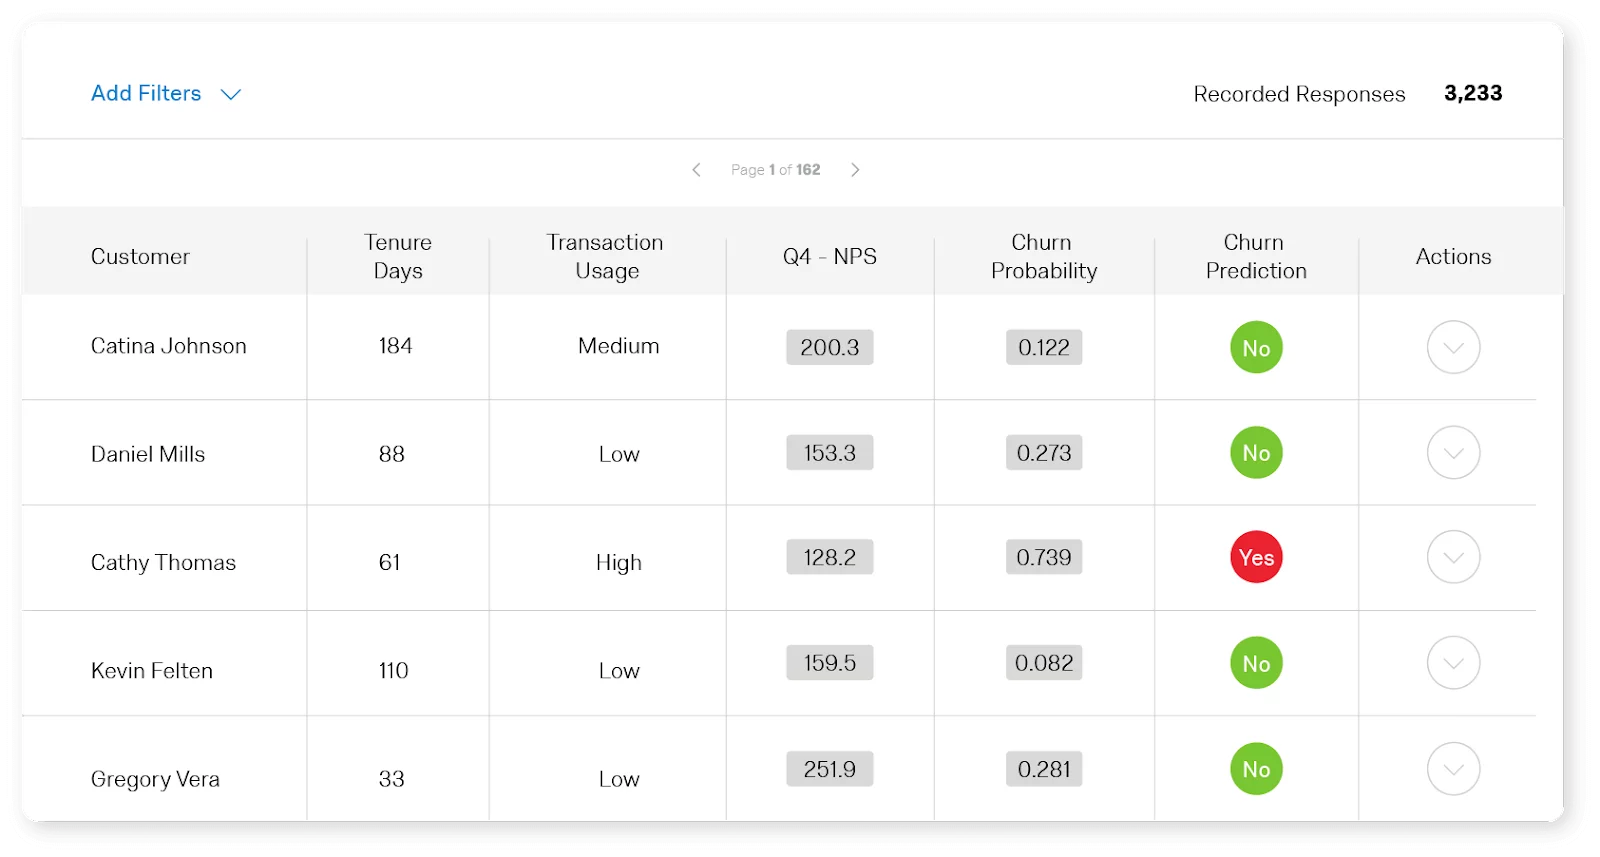1600x857 pixels.
Task: Open actions menu for Kevin Felten
Action: pos(1453,663)
